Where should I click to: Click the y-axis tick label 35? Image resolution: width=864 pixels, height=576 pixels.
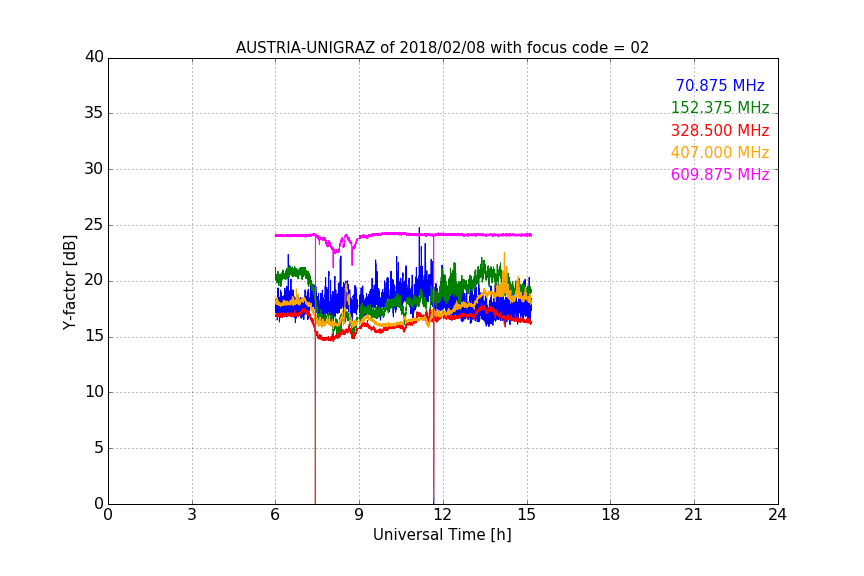(x=94, y=113)
